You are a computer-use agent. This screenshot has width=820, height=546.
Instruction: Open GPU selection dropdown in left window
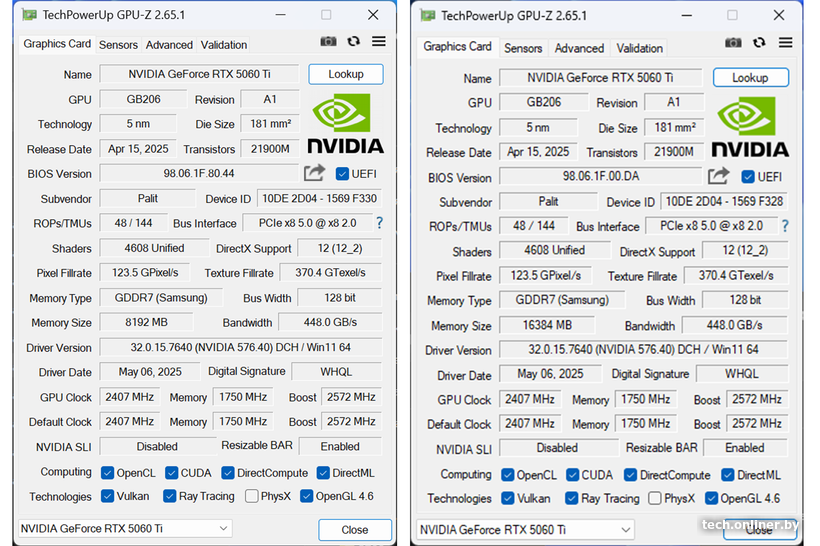126,529
